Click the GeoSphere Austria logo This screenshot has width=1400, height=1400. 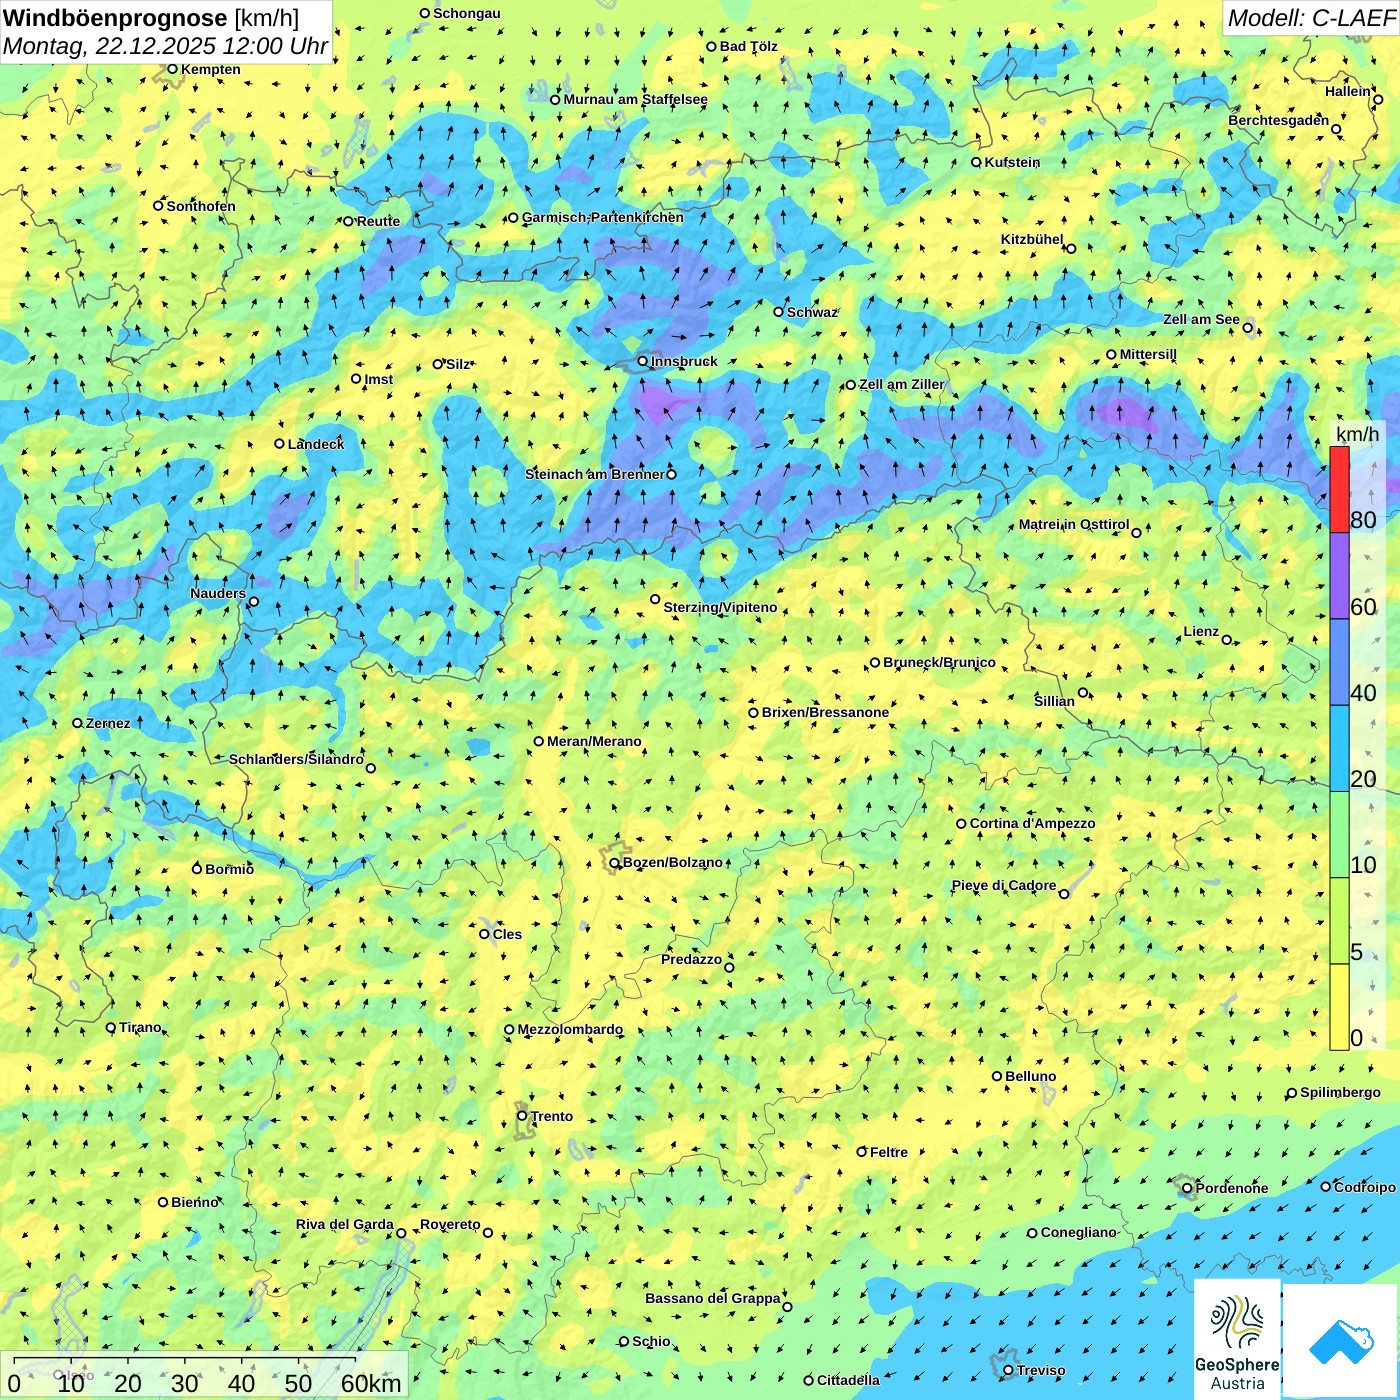coord(1237,1341)
